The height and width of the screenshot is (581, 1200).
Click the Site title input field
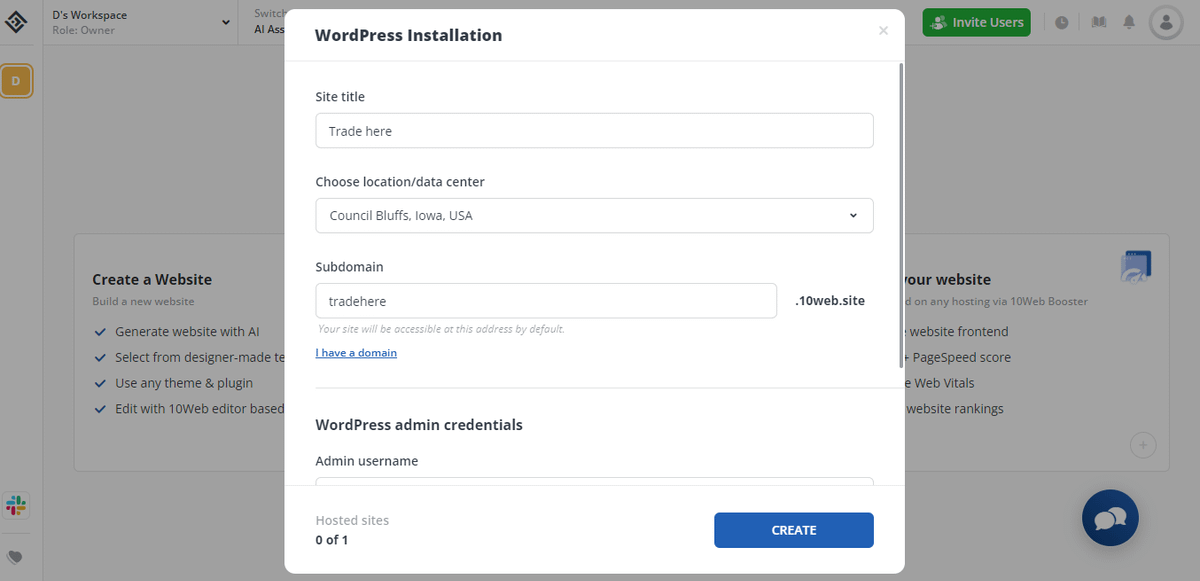(594, 131)
